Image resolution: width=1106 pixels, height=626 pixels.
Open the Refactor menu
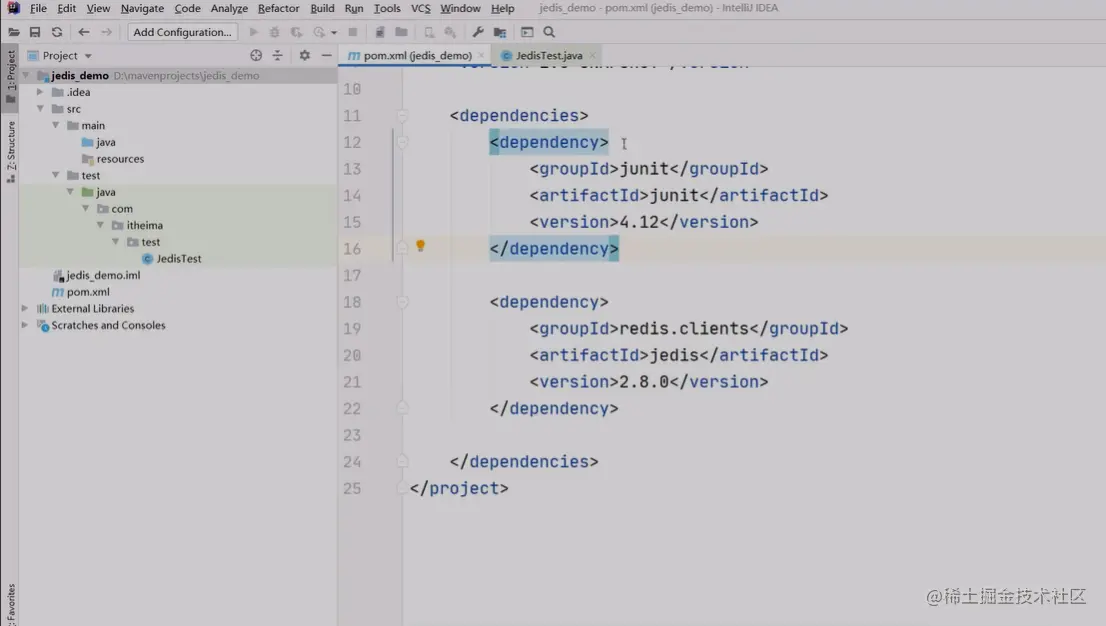[279, 8]
